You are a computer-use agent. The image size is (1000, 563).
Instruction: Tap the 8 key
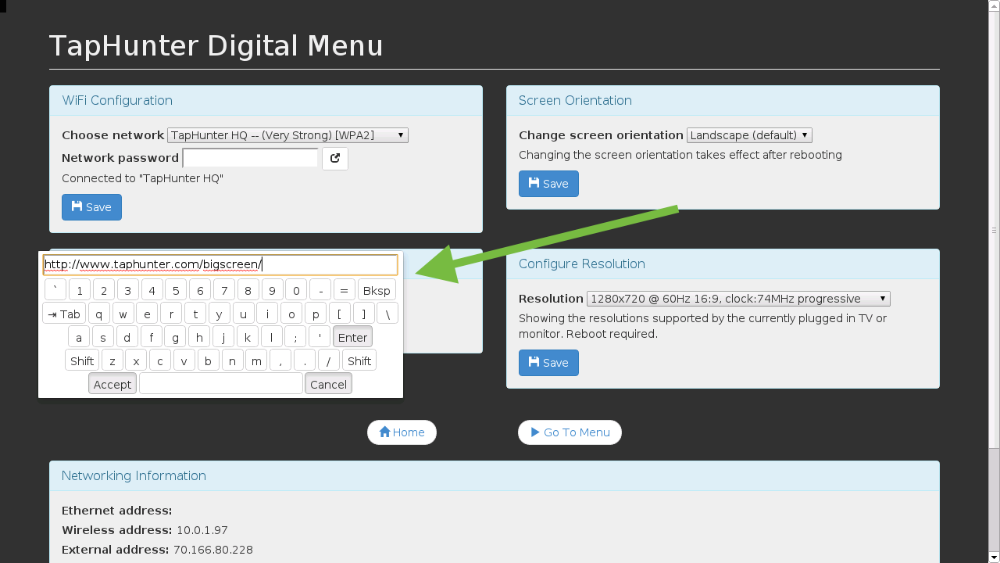248,291
